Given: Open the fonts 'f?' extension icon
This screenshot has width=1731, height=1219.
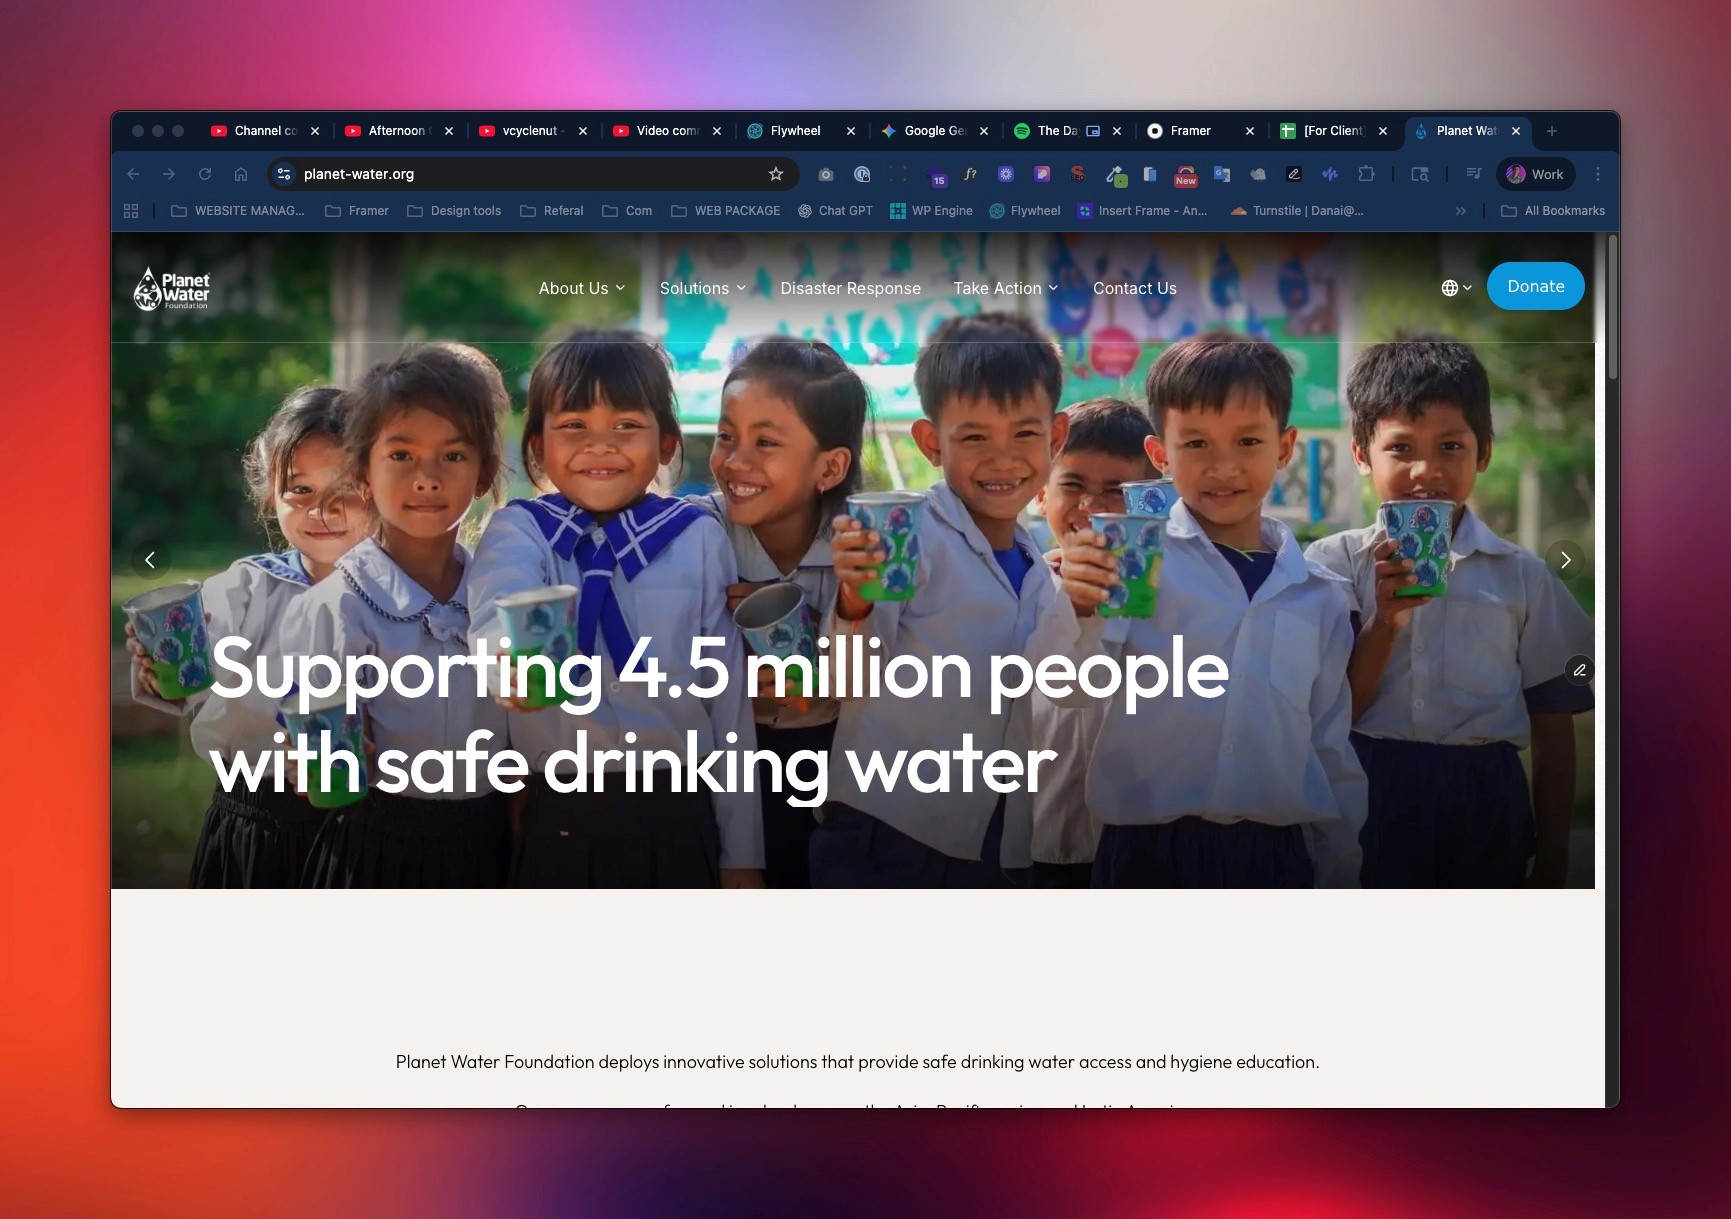Looking at the screenshot, I should [x=970, y=174].
